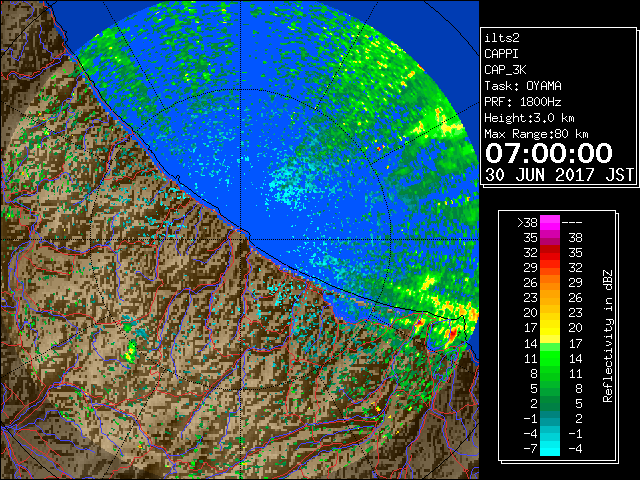This screenshot has height=480, width=640.
Task: Pick the bright green band beside "11"
Action: (x=550, y=358)
